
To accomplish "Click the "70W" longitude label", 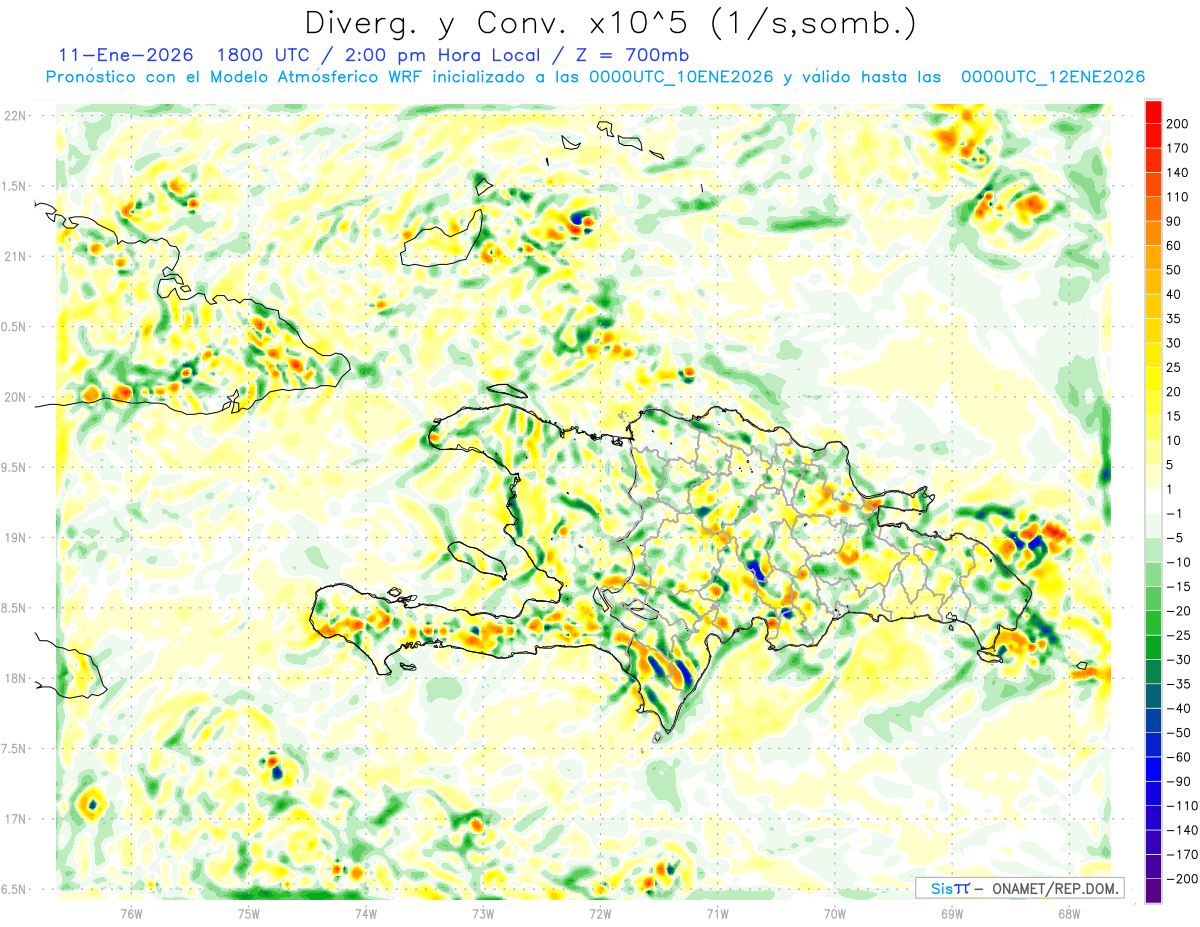I will (835, 912).
